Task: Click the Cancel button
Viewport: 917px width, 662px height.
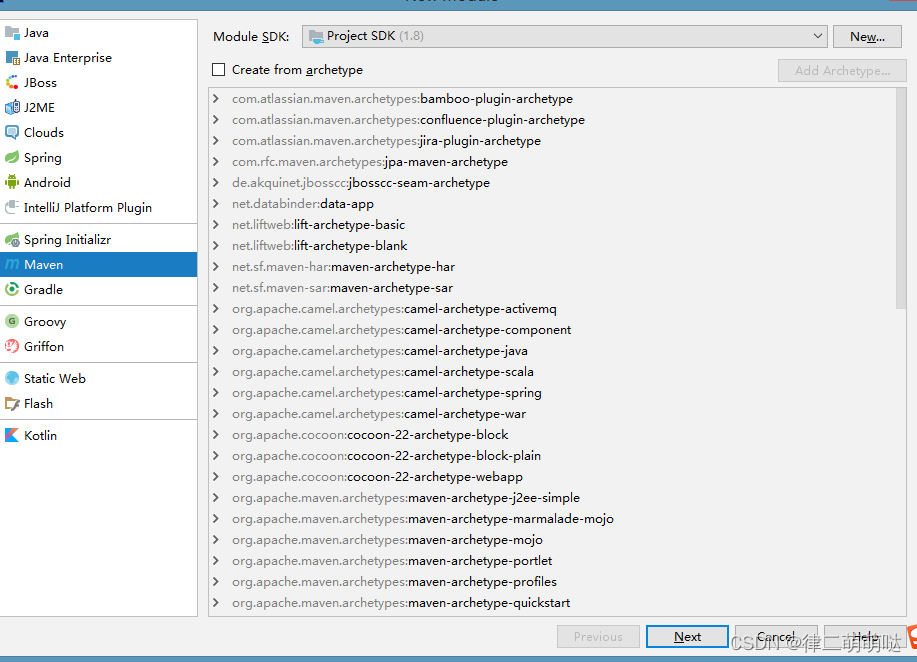Action: click(x=776, y=636)
